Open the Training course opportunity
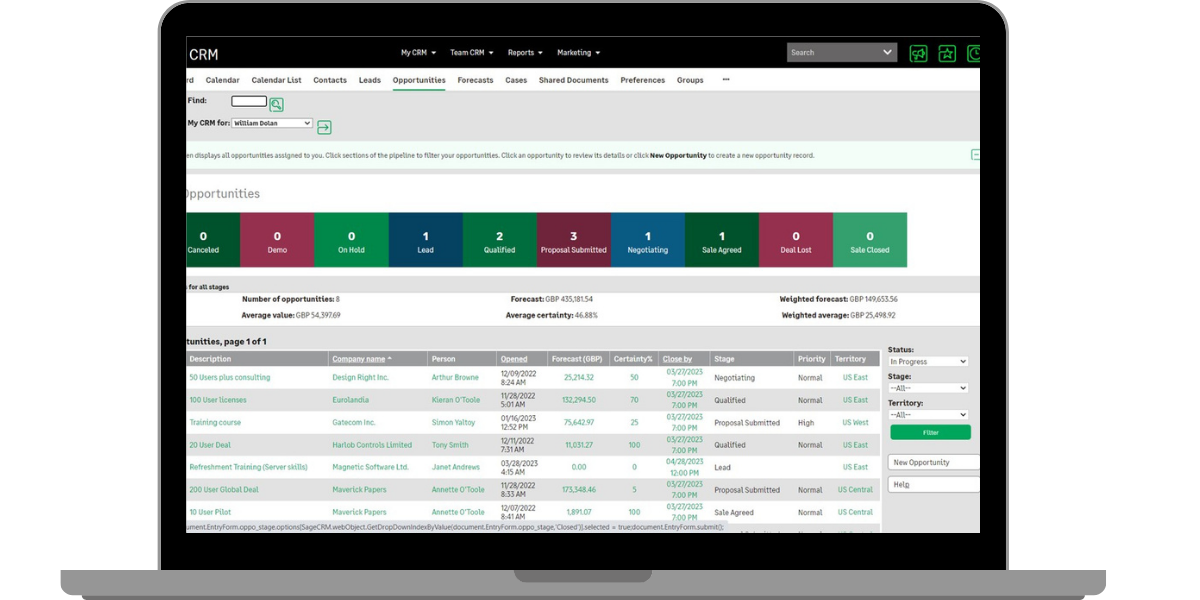This screenshot has height=600, width=1200. tap(215, 423)
